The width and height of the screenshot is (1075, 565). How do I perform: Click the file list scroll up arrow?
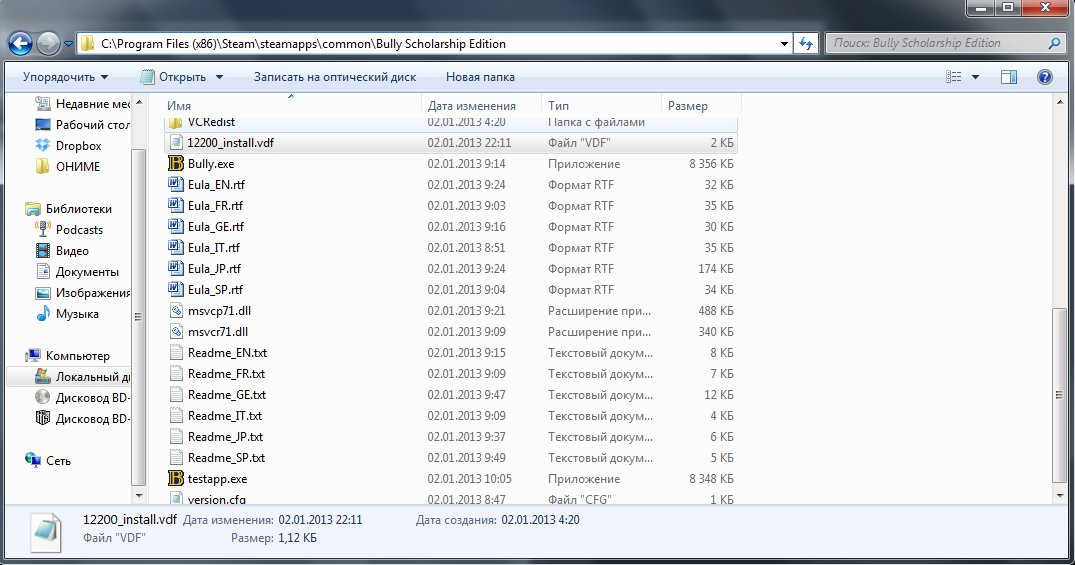(1061, 103)
